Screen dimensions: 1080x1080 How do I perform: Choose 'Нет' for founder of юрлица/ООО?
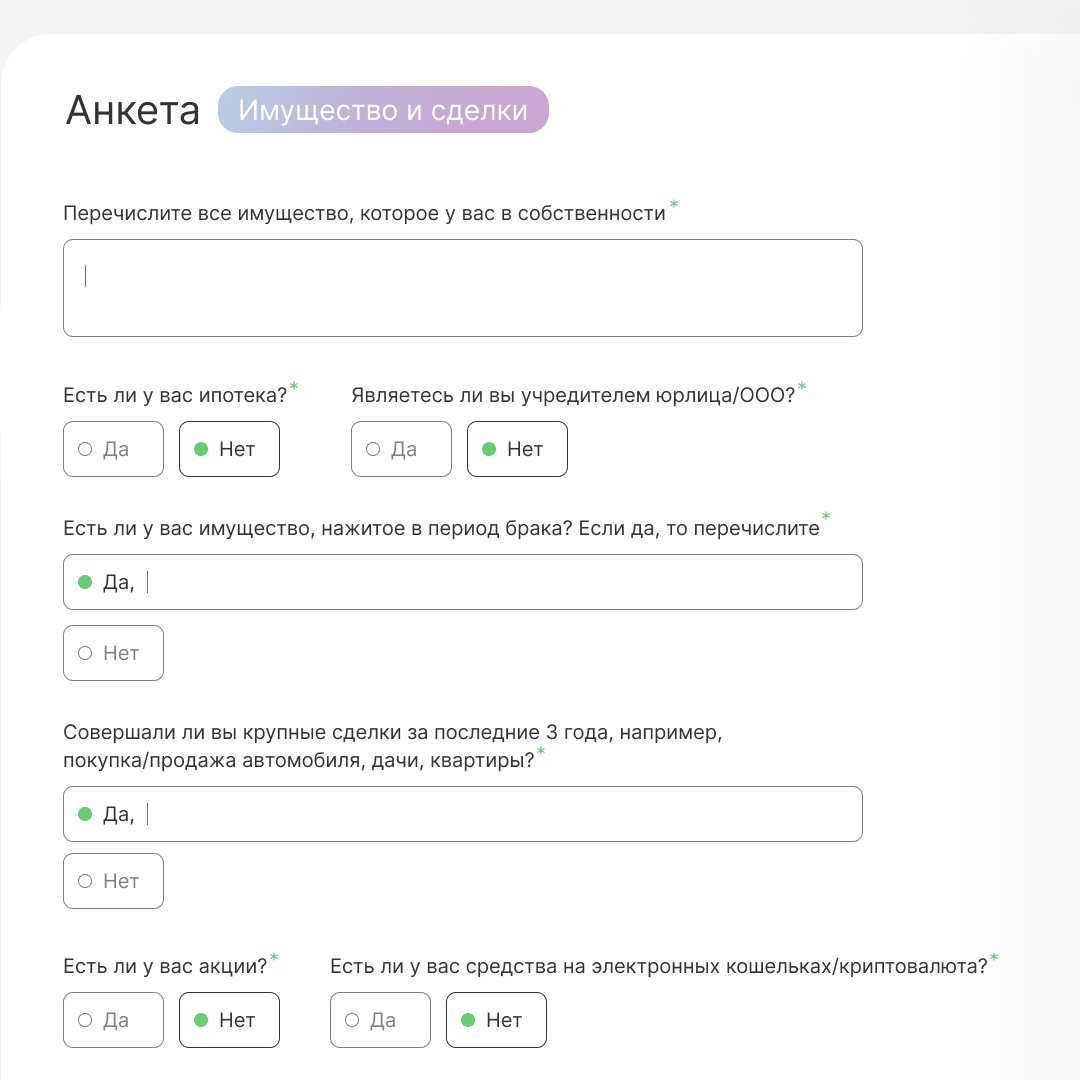click(517, 449)
